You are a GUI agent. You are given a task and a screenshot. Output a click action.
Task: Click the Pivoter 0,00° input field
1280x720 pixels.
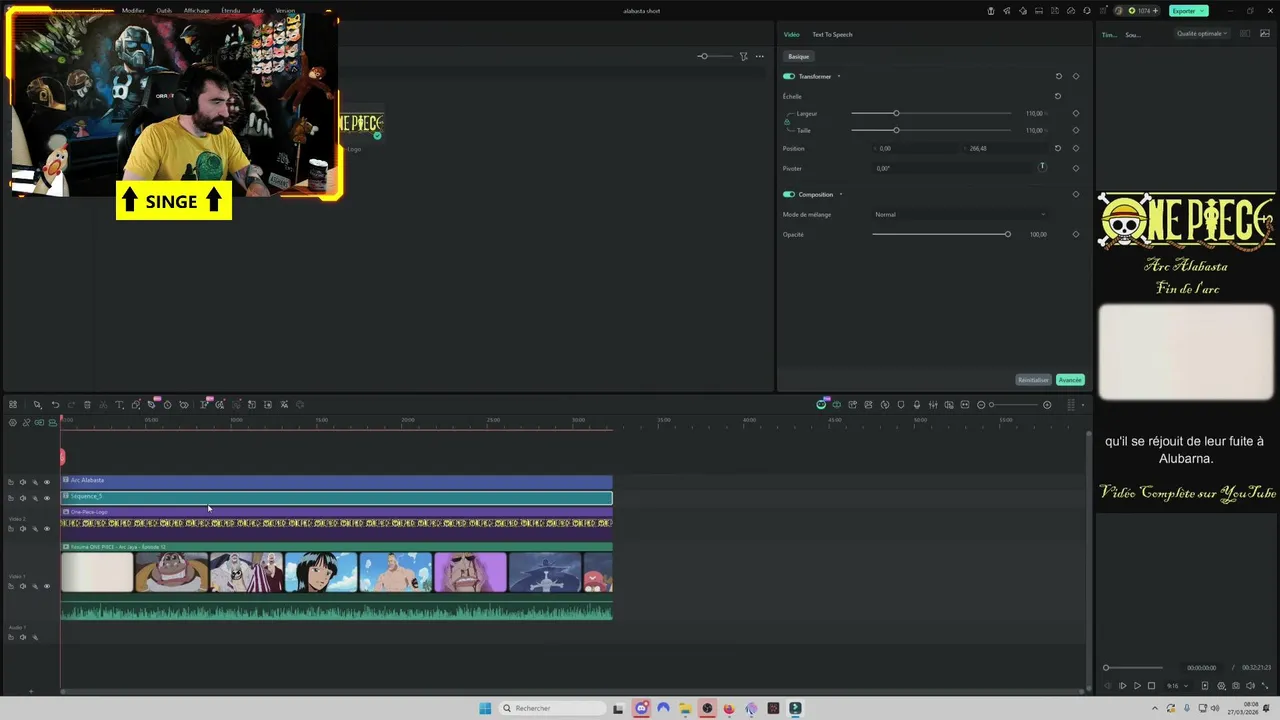[953, 168]
